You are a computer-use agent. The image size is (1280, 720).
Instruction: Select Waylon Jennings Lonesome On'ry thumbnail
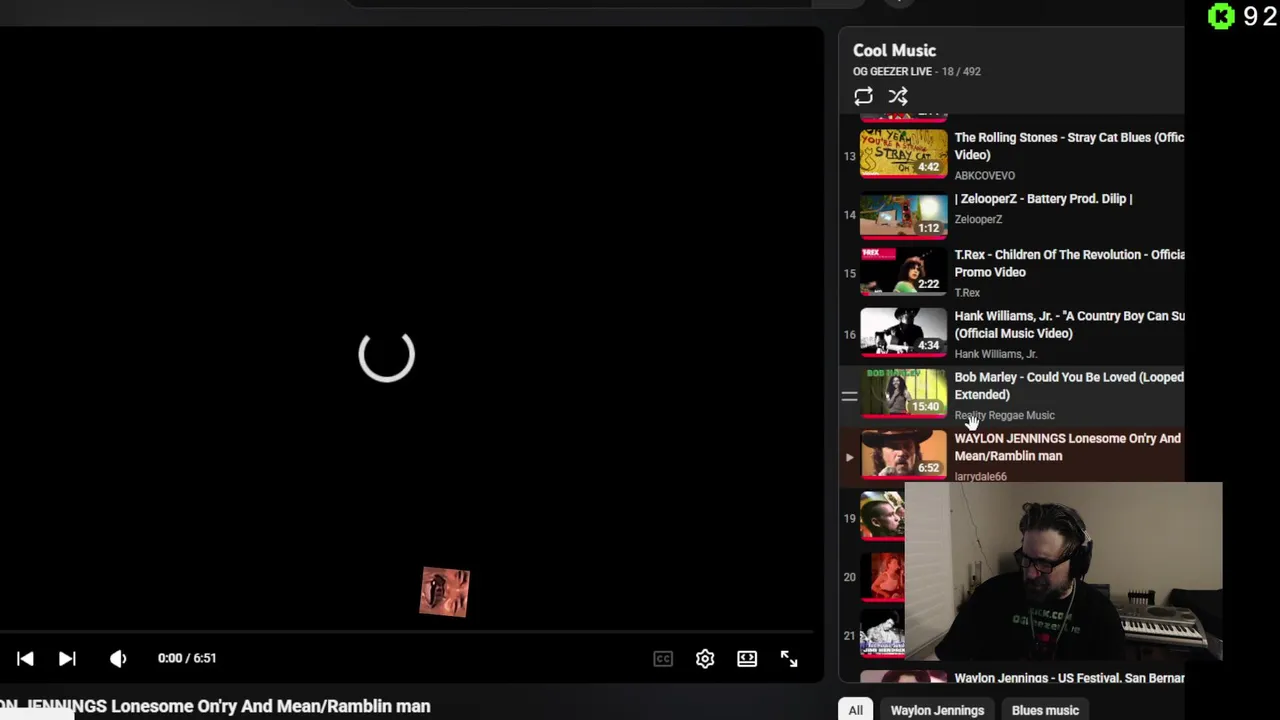tap(903, 455)
